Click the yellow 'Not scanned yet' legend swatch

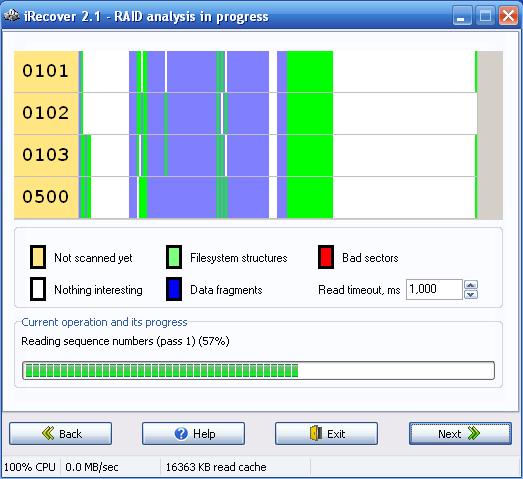[x=38, y=257]
